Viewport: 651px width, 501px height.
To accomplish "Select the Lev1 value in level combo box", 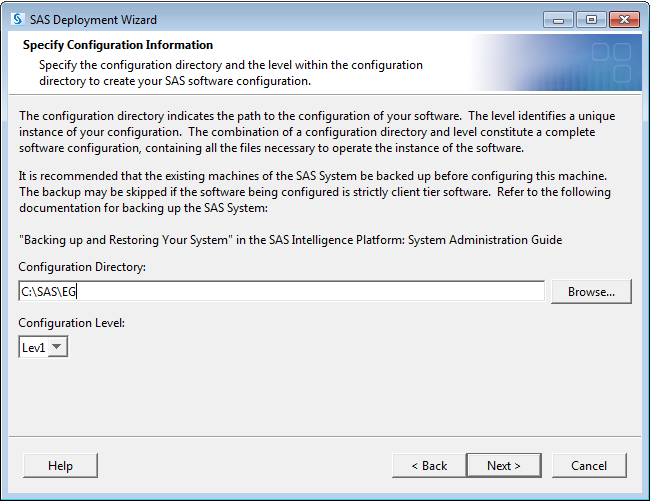I will pyautogui.click(x=34, y=347).
